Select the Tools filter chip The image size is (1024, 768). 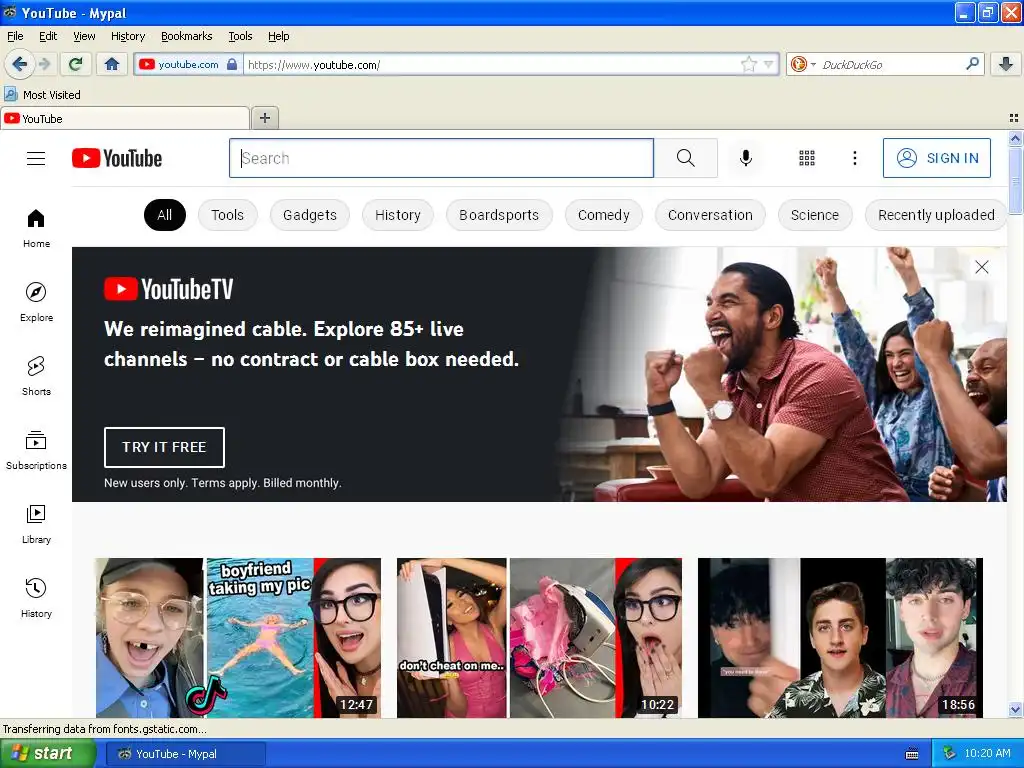click(227, 215)
